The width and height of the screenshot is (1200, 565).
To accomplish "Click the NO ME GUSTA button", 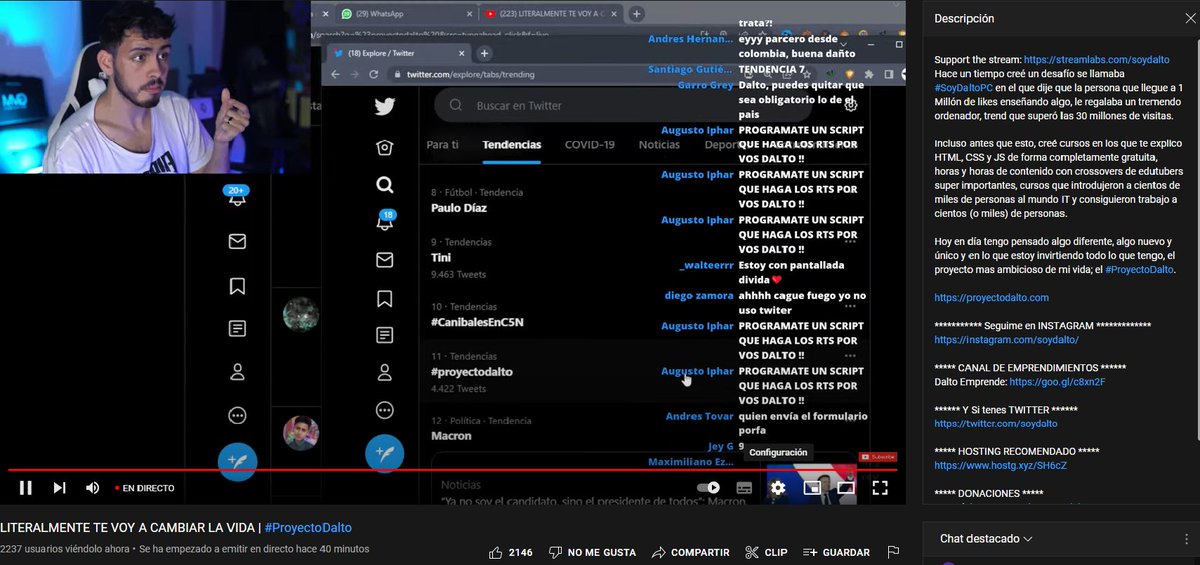I will (x=590, y=552).
